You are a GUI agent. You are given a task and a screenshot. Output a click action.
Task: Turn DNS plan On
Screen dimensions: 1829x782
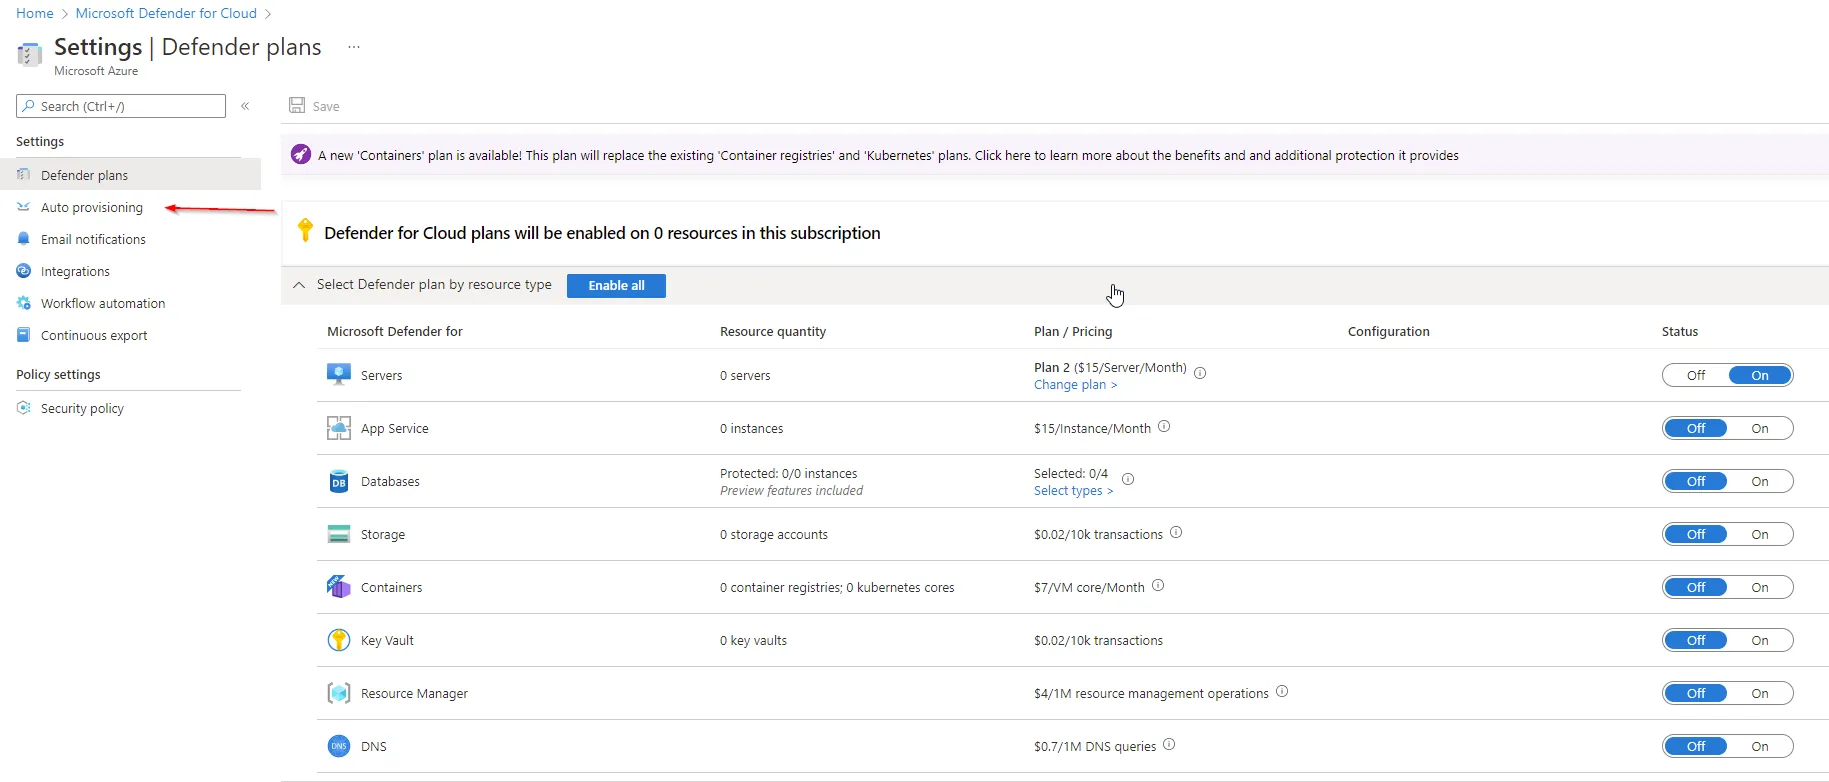(x=1760, y=746)
